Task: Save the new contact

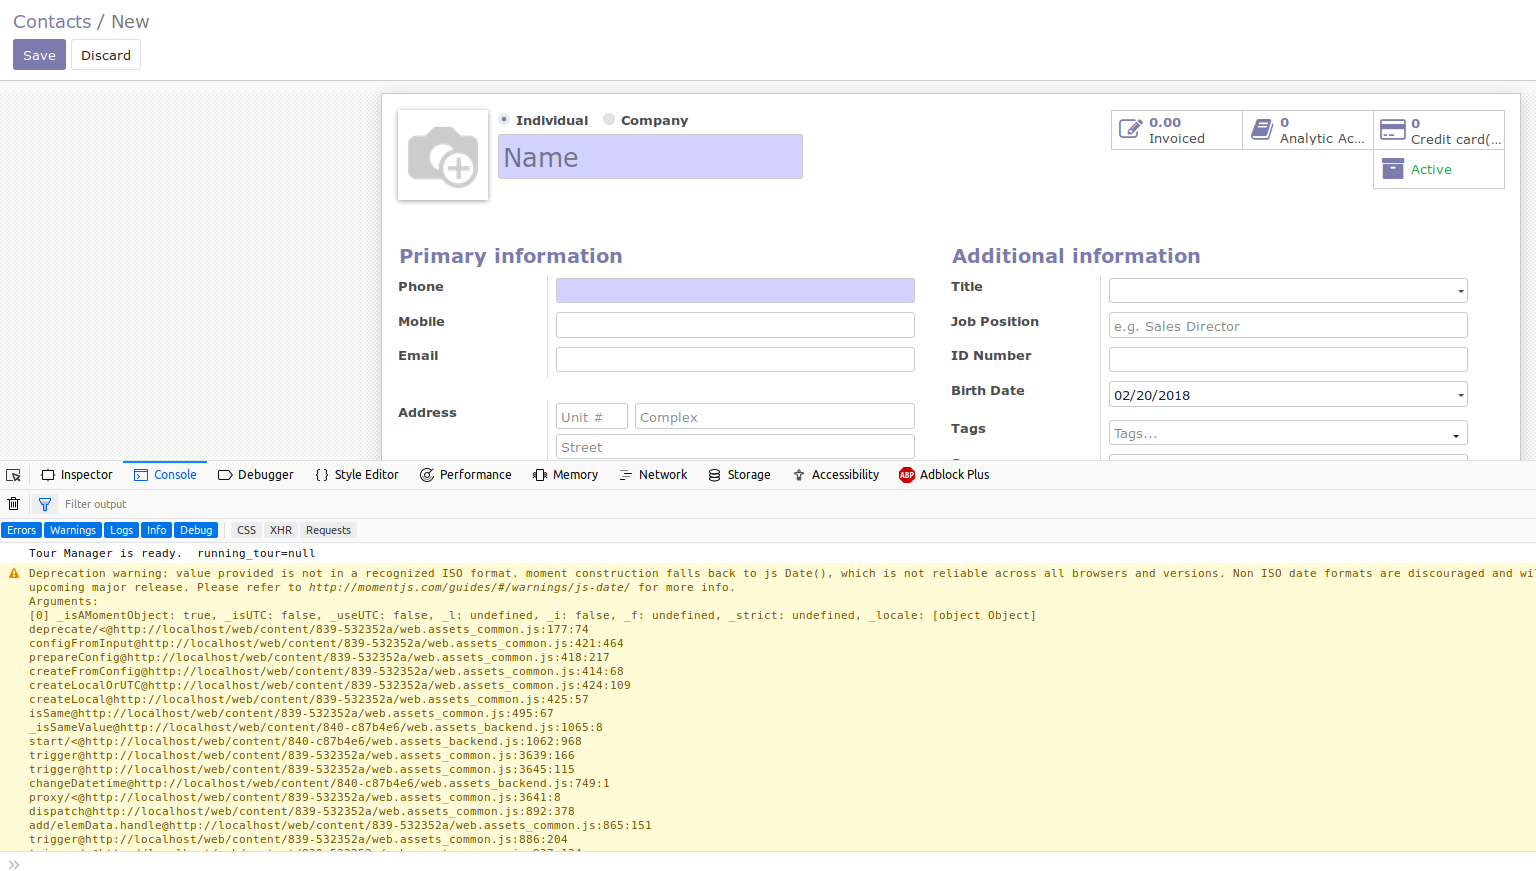Action: [x=39, y=54]
